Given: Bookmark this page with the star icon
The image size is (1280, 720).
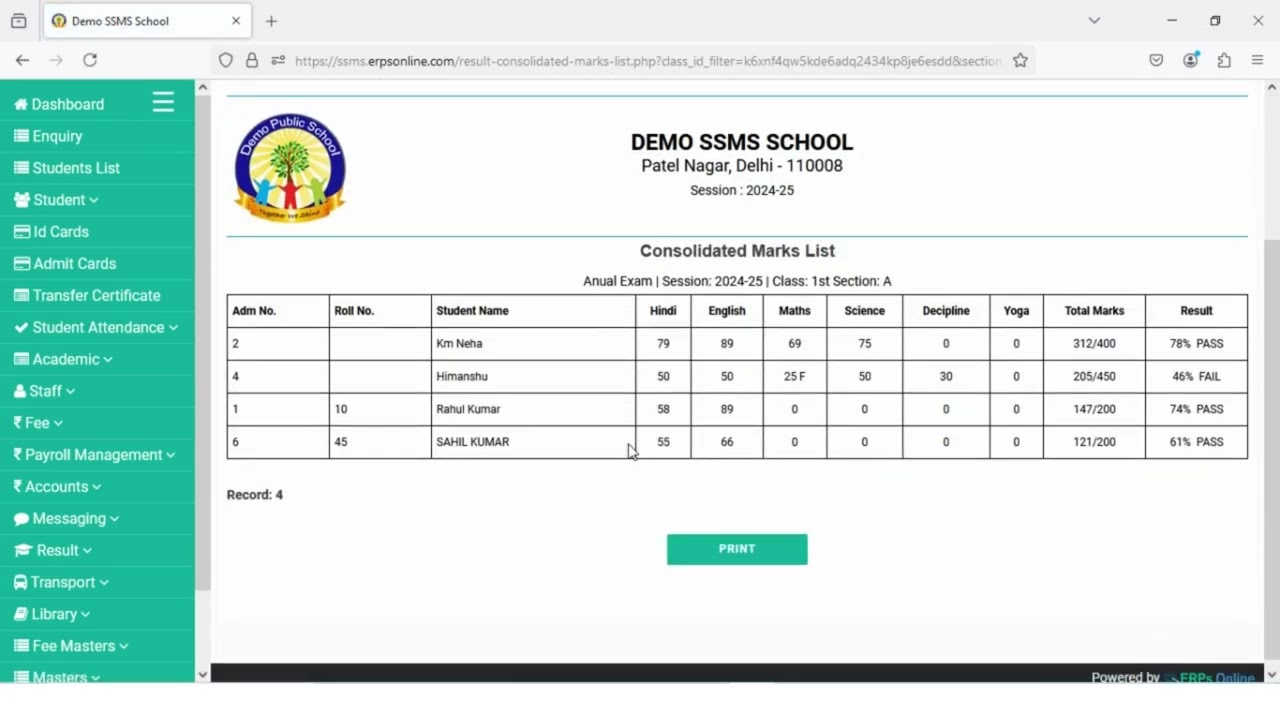Looking at the screenshot, I should click(x=1020, y=60).
